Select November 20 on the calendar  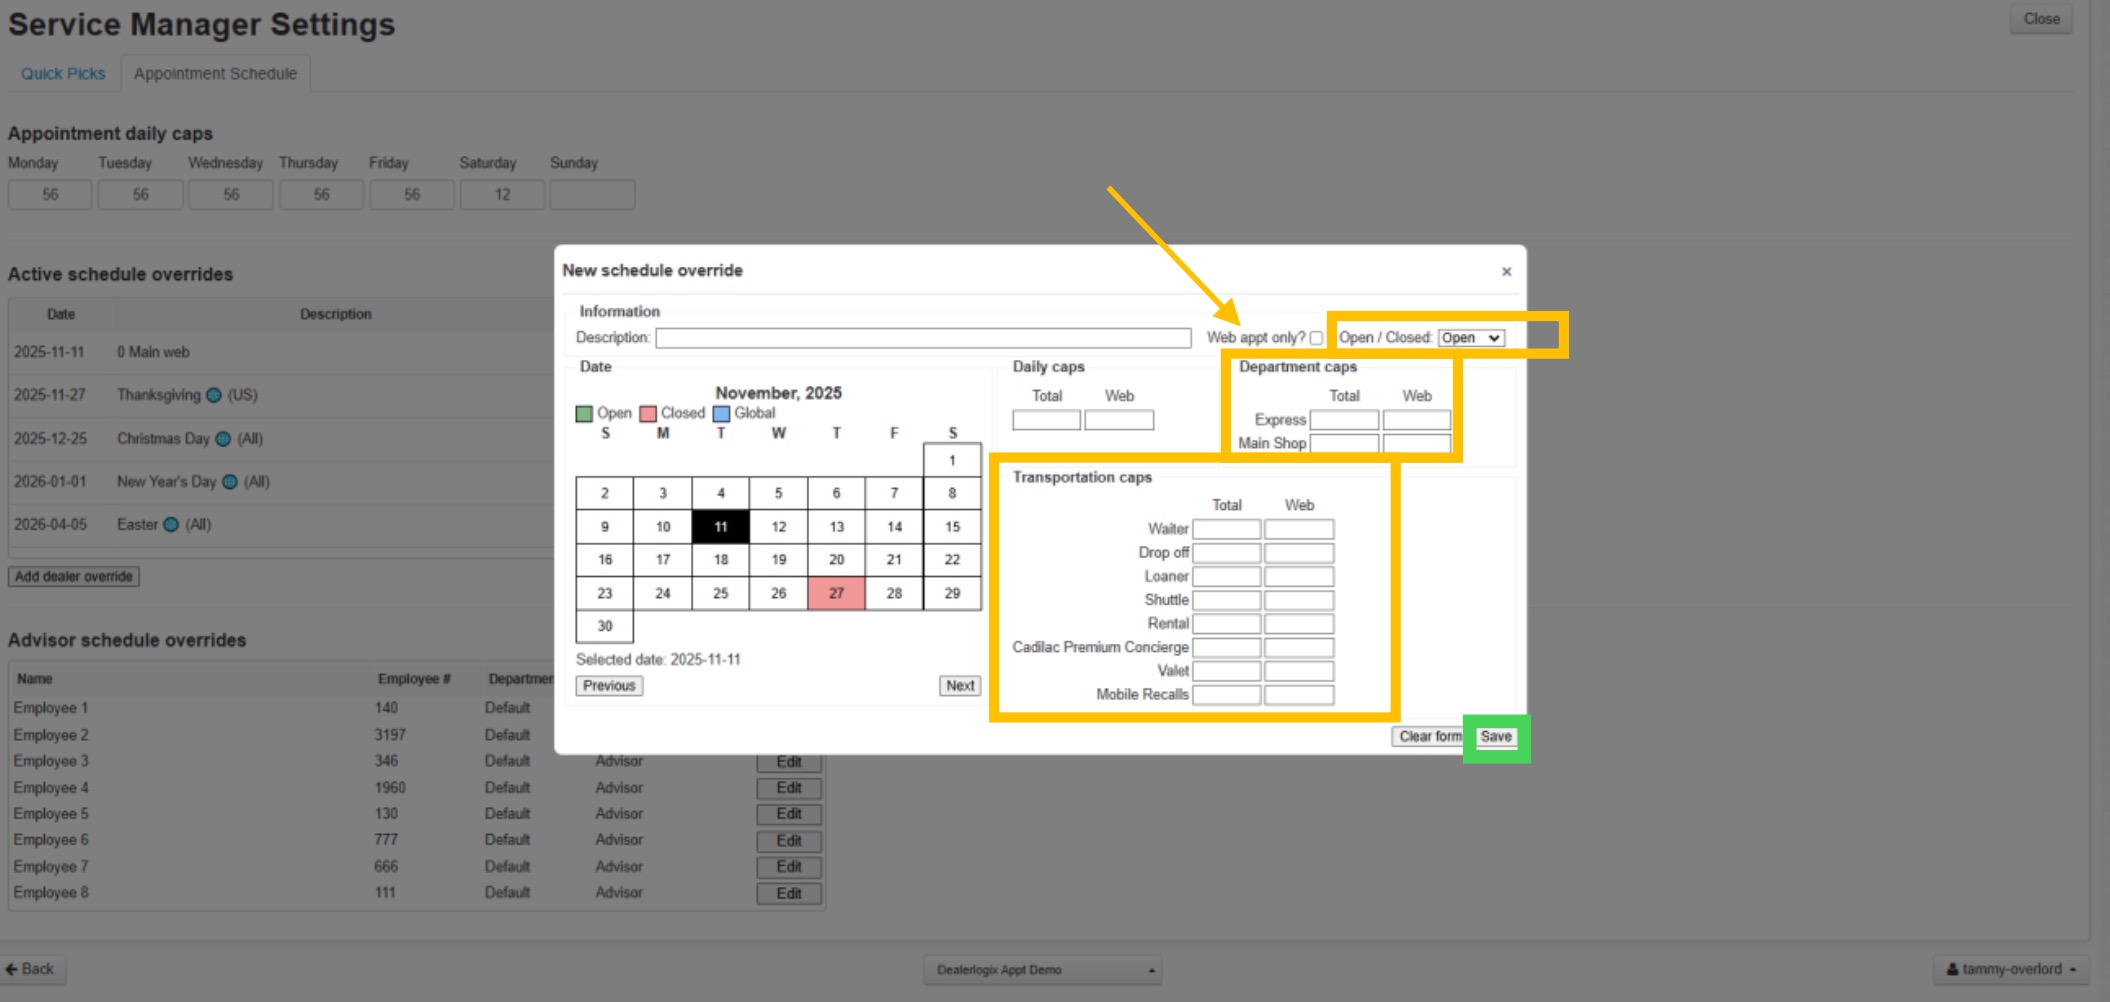coord(837,560)
